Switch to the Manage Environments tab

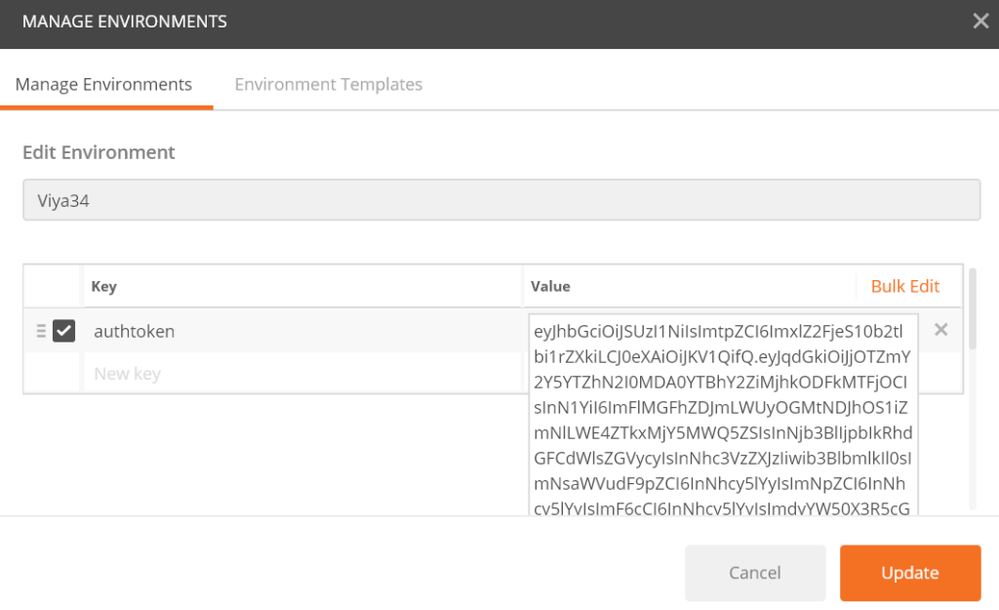103,85
